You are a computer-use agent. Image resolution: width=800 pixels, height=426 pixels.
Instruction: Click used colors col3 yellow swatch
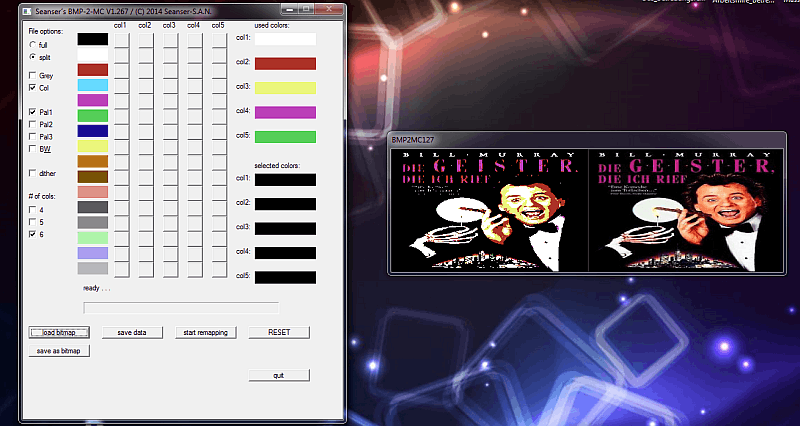point(285,88)
